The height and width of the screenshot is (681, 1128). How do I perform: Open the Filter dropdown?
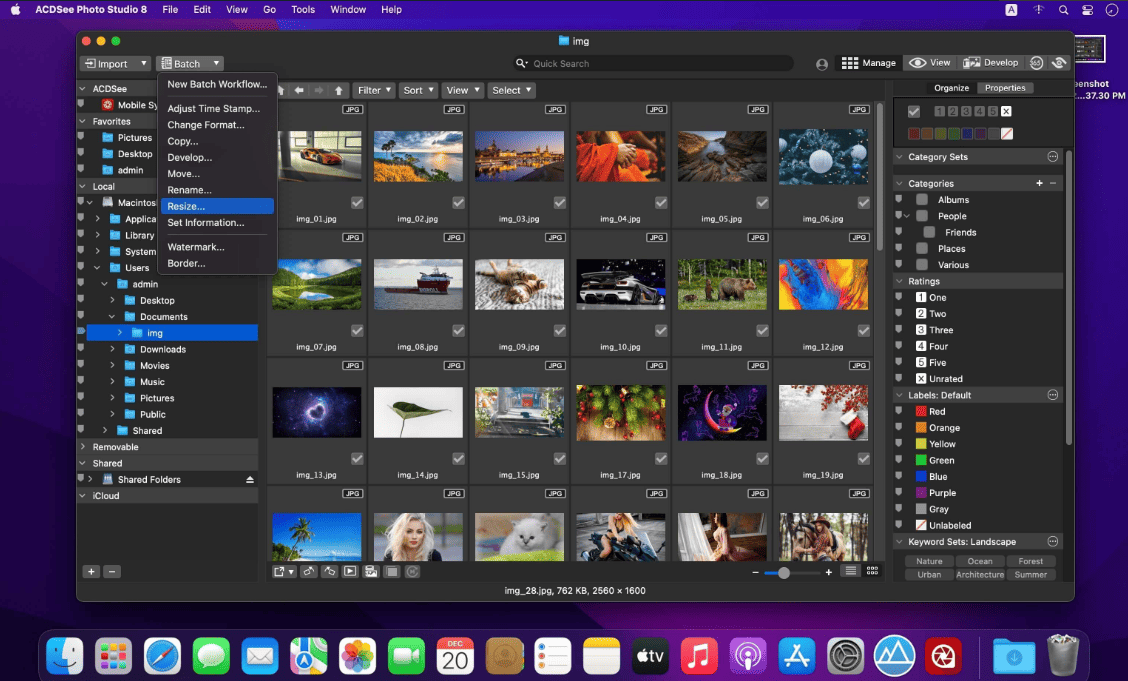(x=373, y=91)
